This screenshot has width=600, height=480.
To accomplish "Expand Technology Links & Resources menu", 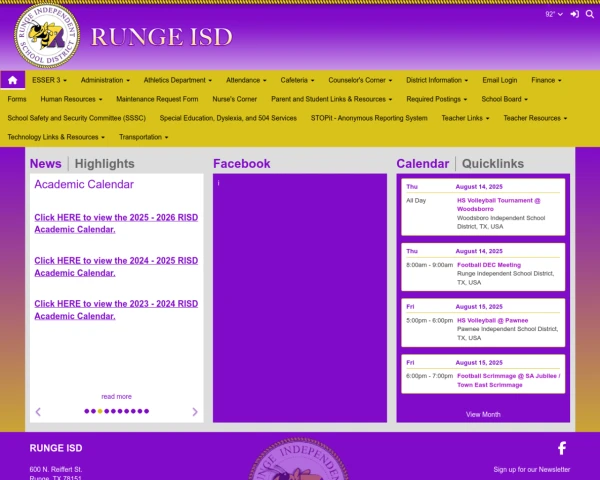I will (x=56, y=137).
